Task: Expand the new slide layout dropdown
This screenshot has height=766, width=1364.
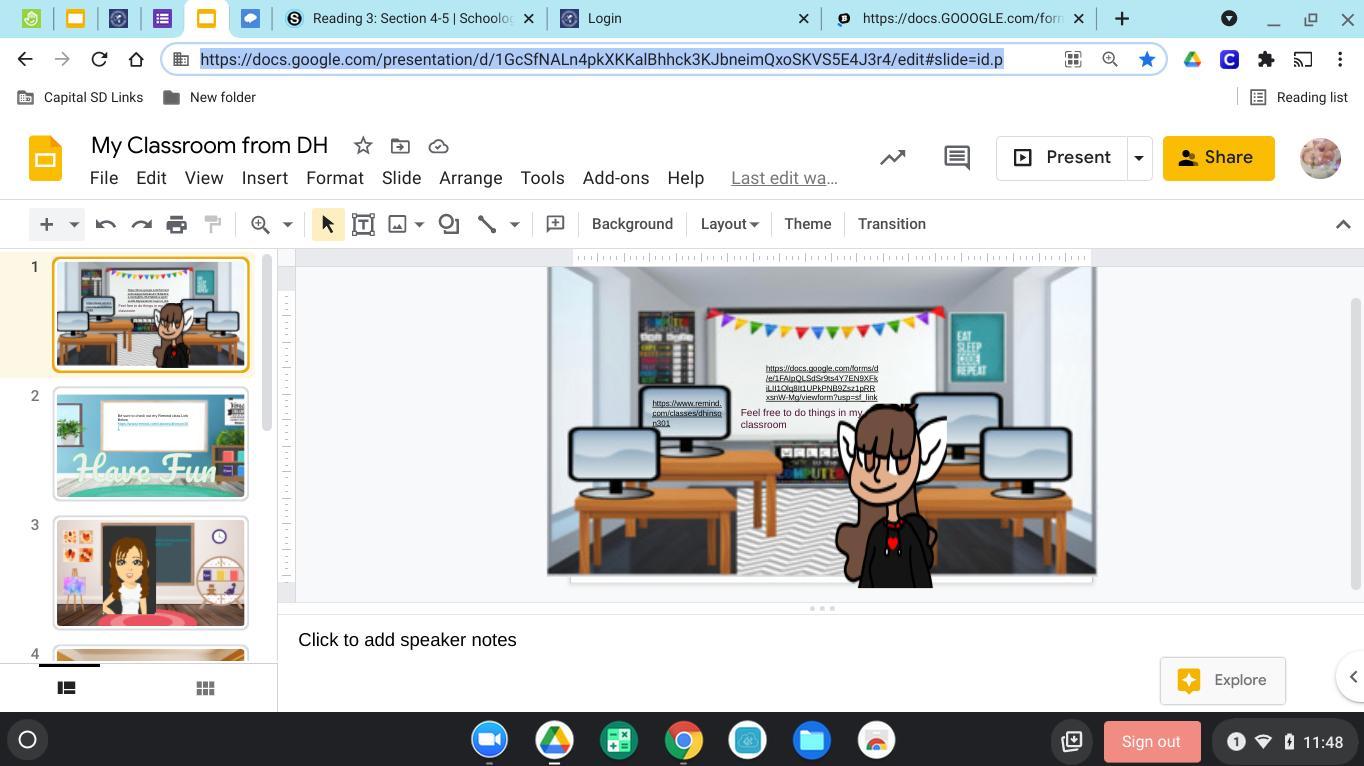Action: (74, 224)
